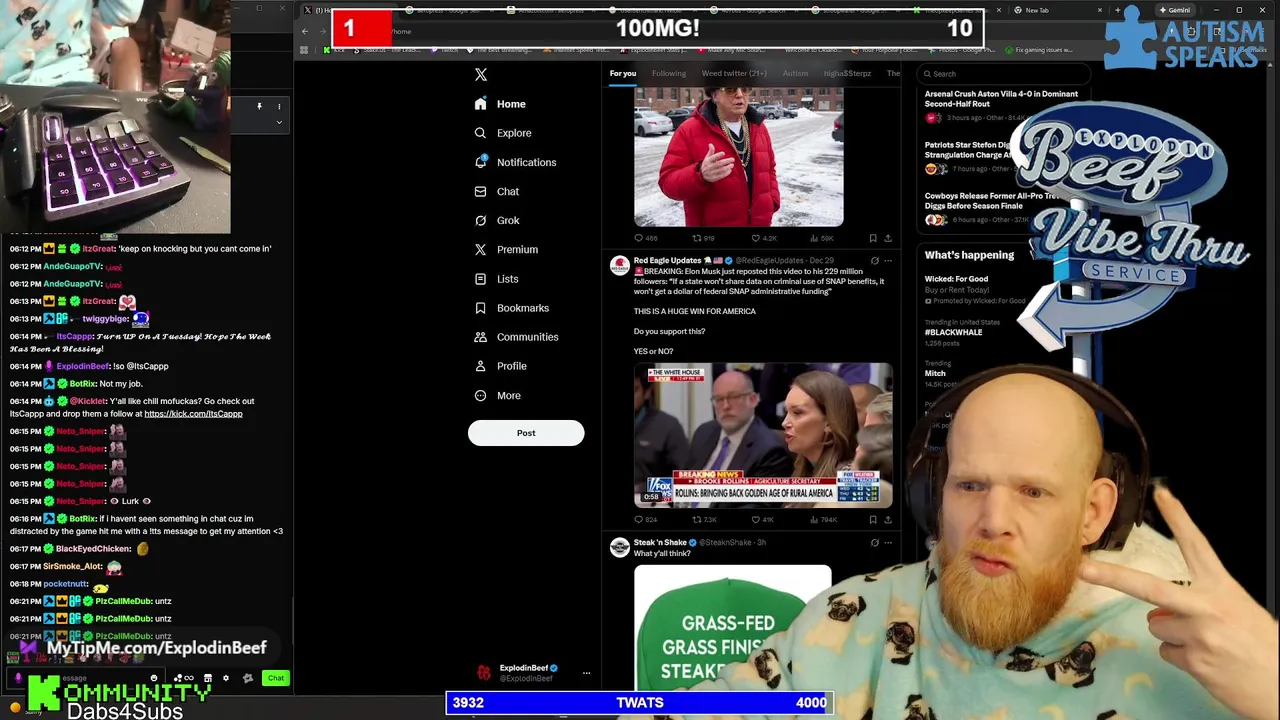Click the Profile person icon
1280x720 pixels.
[x=481, y=366]
